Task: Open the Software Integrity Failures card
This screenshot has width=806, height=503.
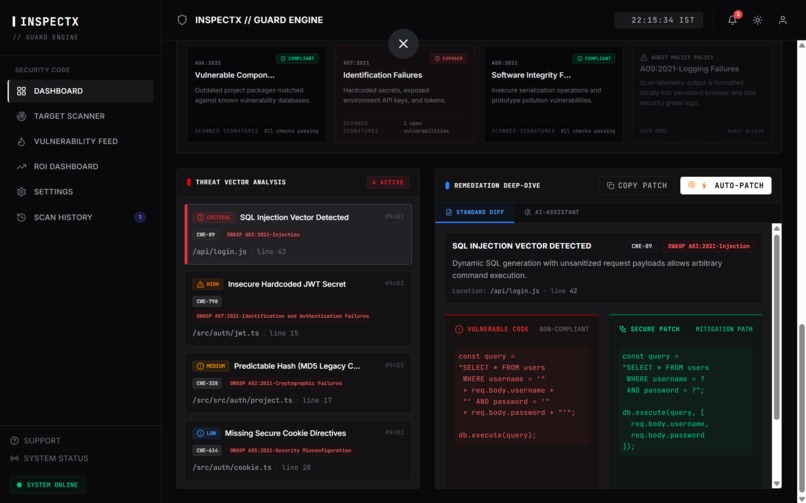Action: [553, 94]
